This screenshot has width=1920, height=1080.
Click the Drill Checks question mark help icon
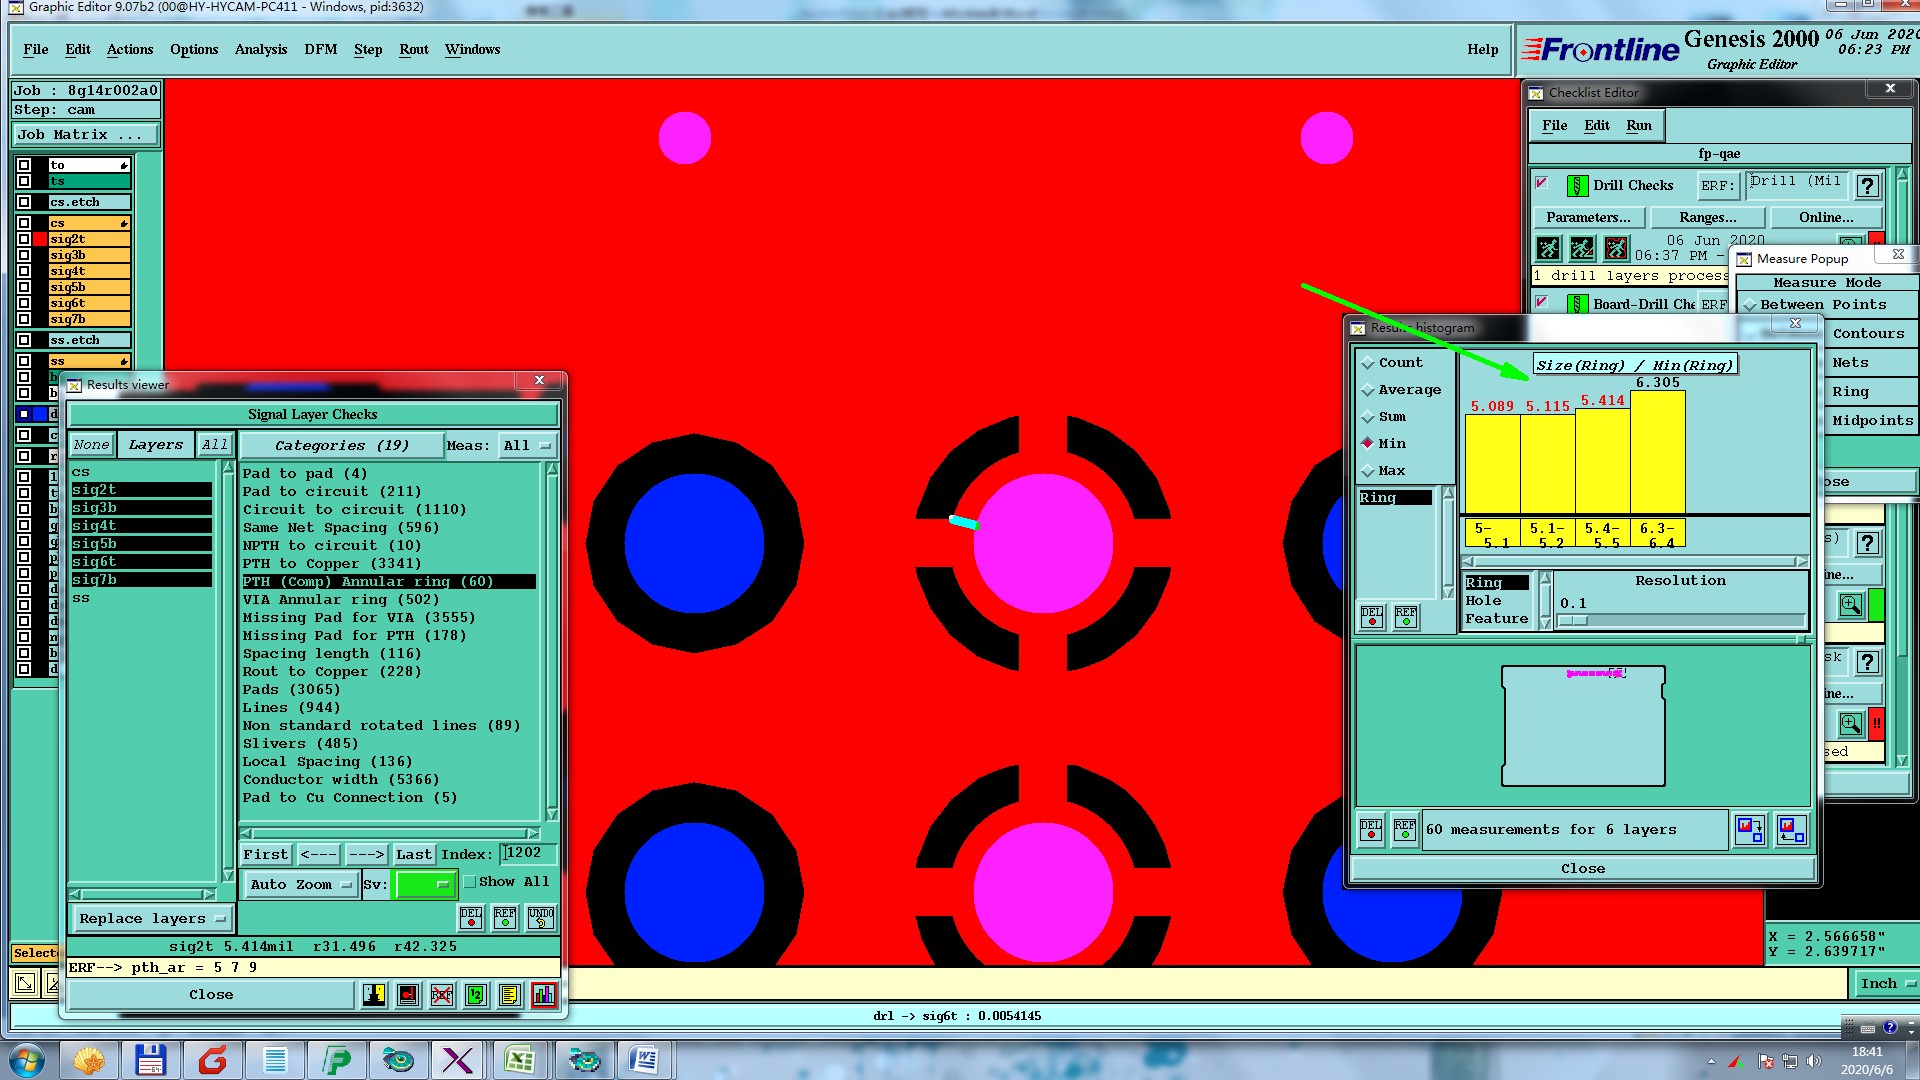point(1866,186)
